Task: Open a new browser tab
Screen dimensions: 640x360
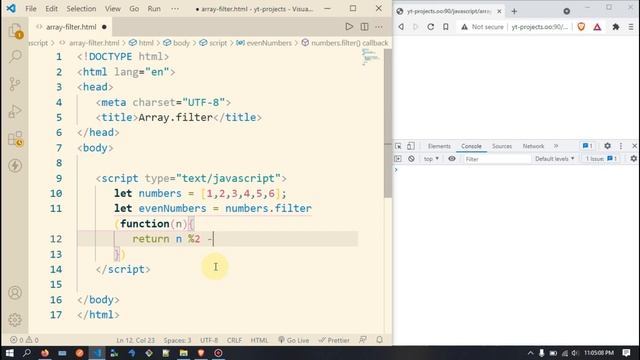Action: pyautogui.click(x=514, y=11)
